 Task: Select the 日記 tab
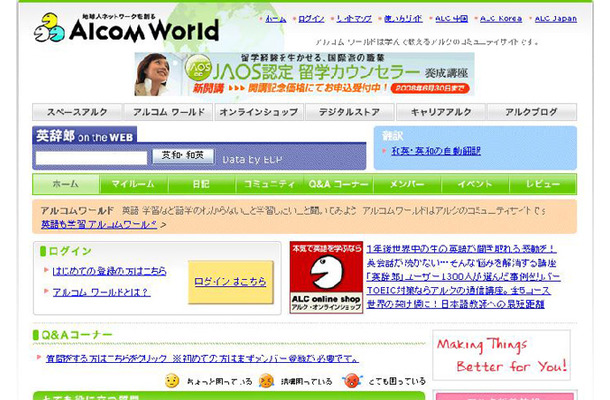point(202,184)
